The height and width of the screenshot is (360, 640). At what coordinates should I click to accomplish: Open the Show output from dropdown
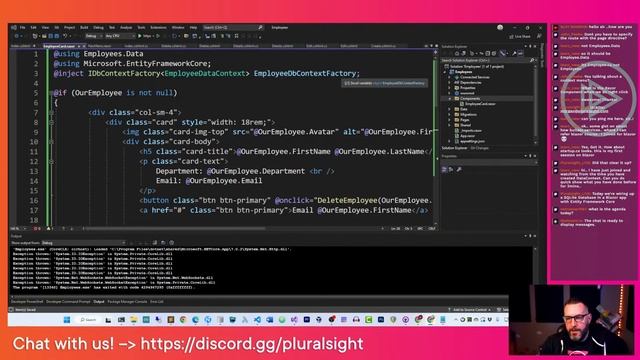[x=83, y=243]
